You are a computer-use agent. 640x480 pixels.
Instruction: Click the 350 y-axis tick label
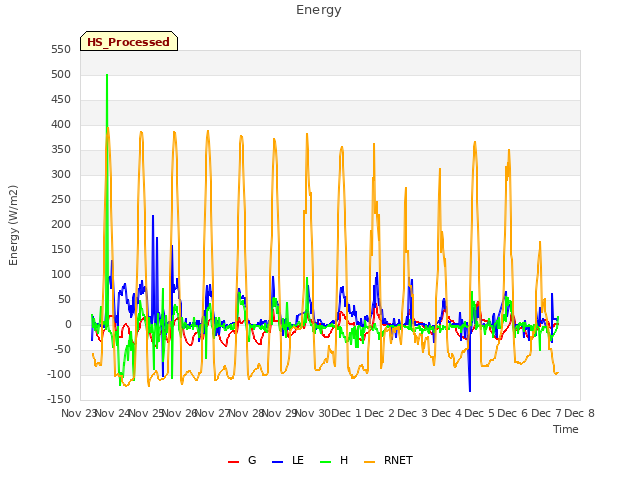tap(61, 149)
